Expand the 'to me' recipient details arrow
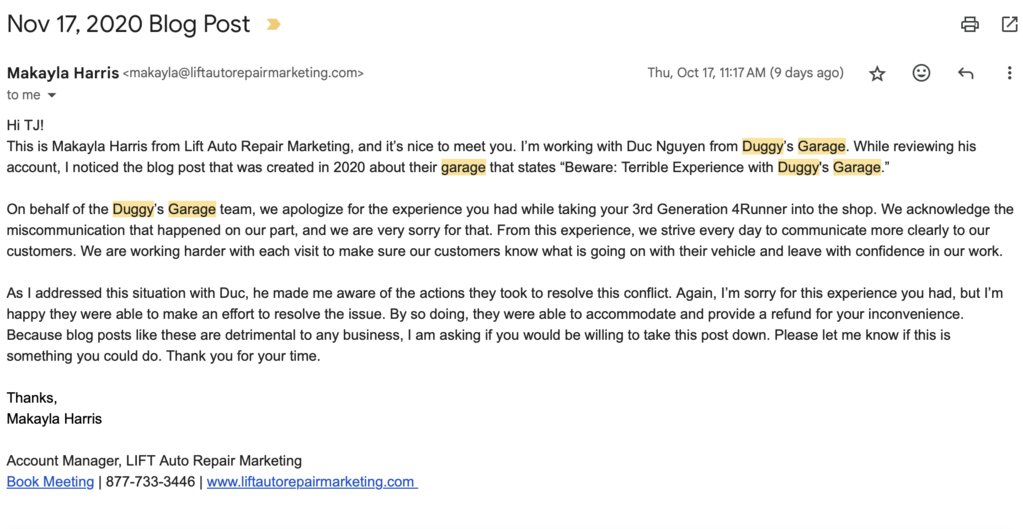This screenshot has width=1023, height=529. pyautogui.click(x=52, y=96)
